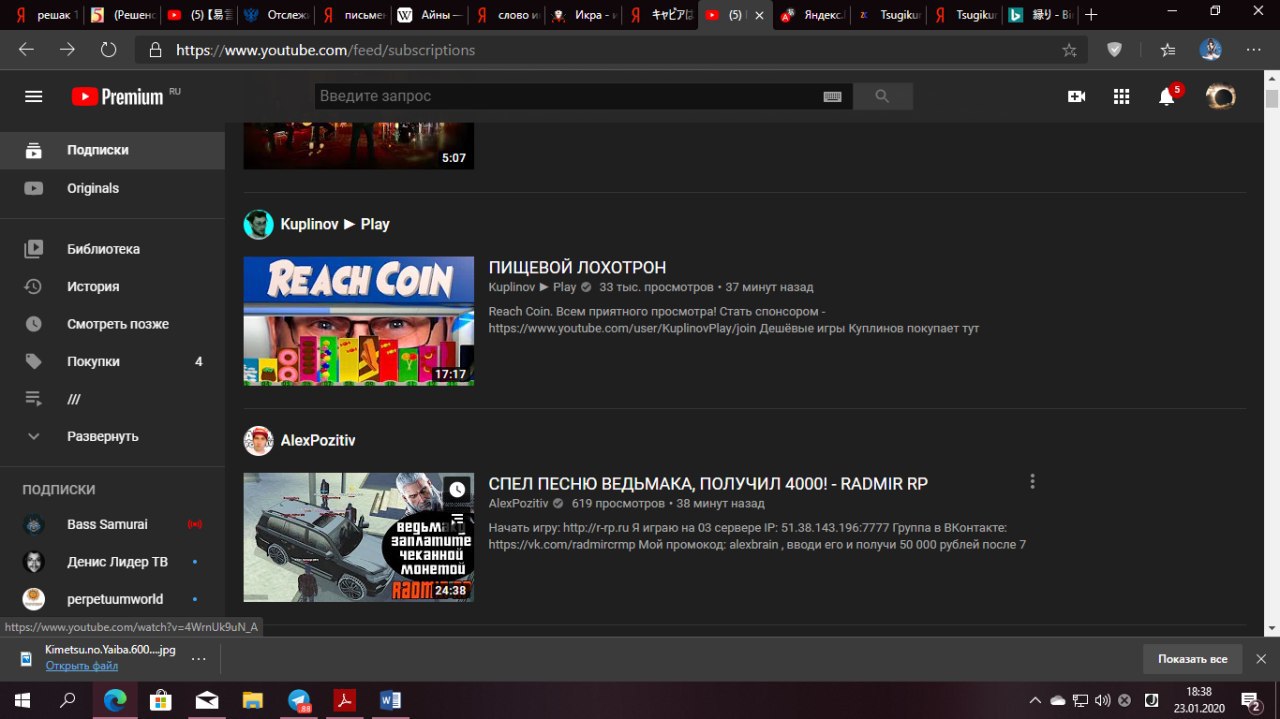1280x719 pixels.
Task: Close the active YouTube browser tab
Action: pyautogui.click(x=760, y=15)
